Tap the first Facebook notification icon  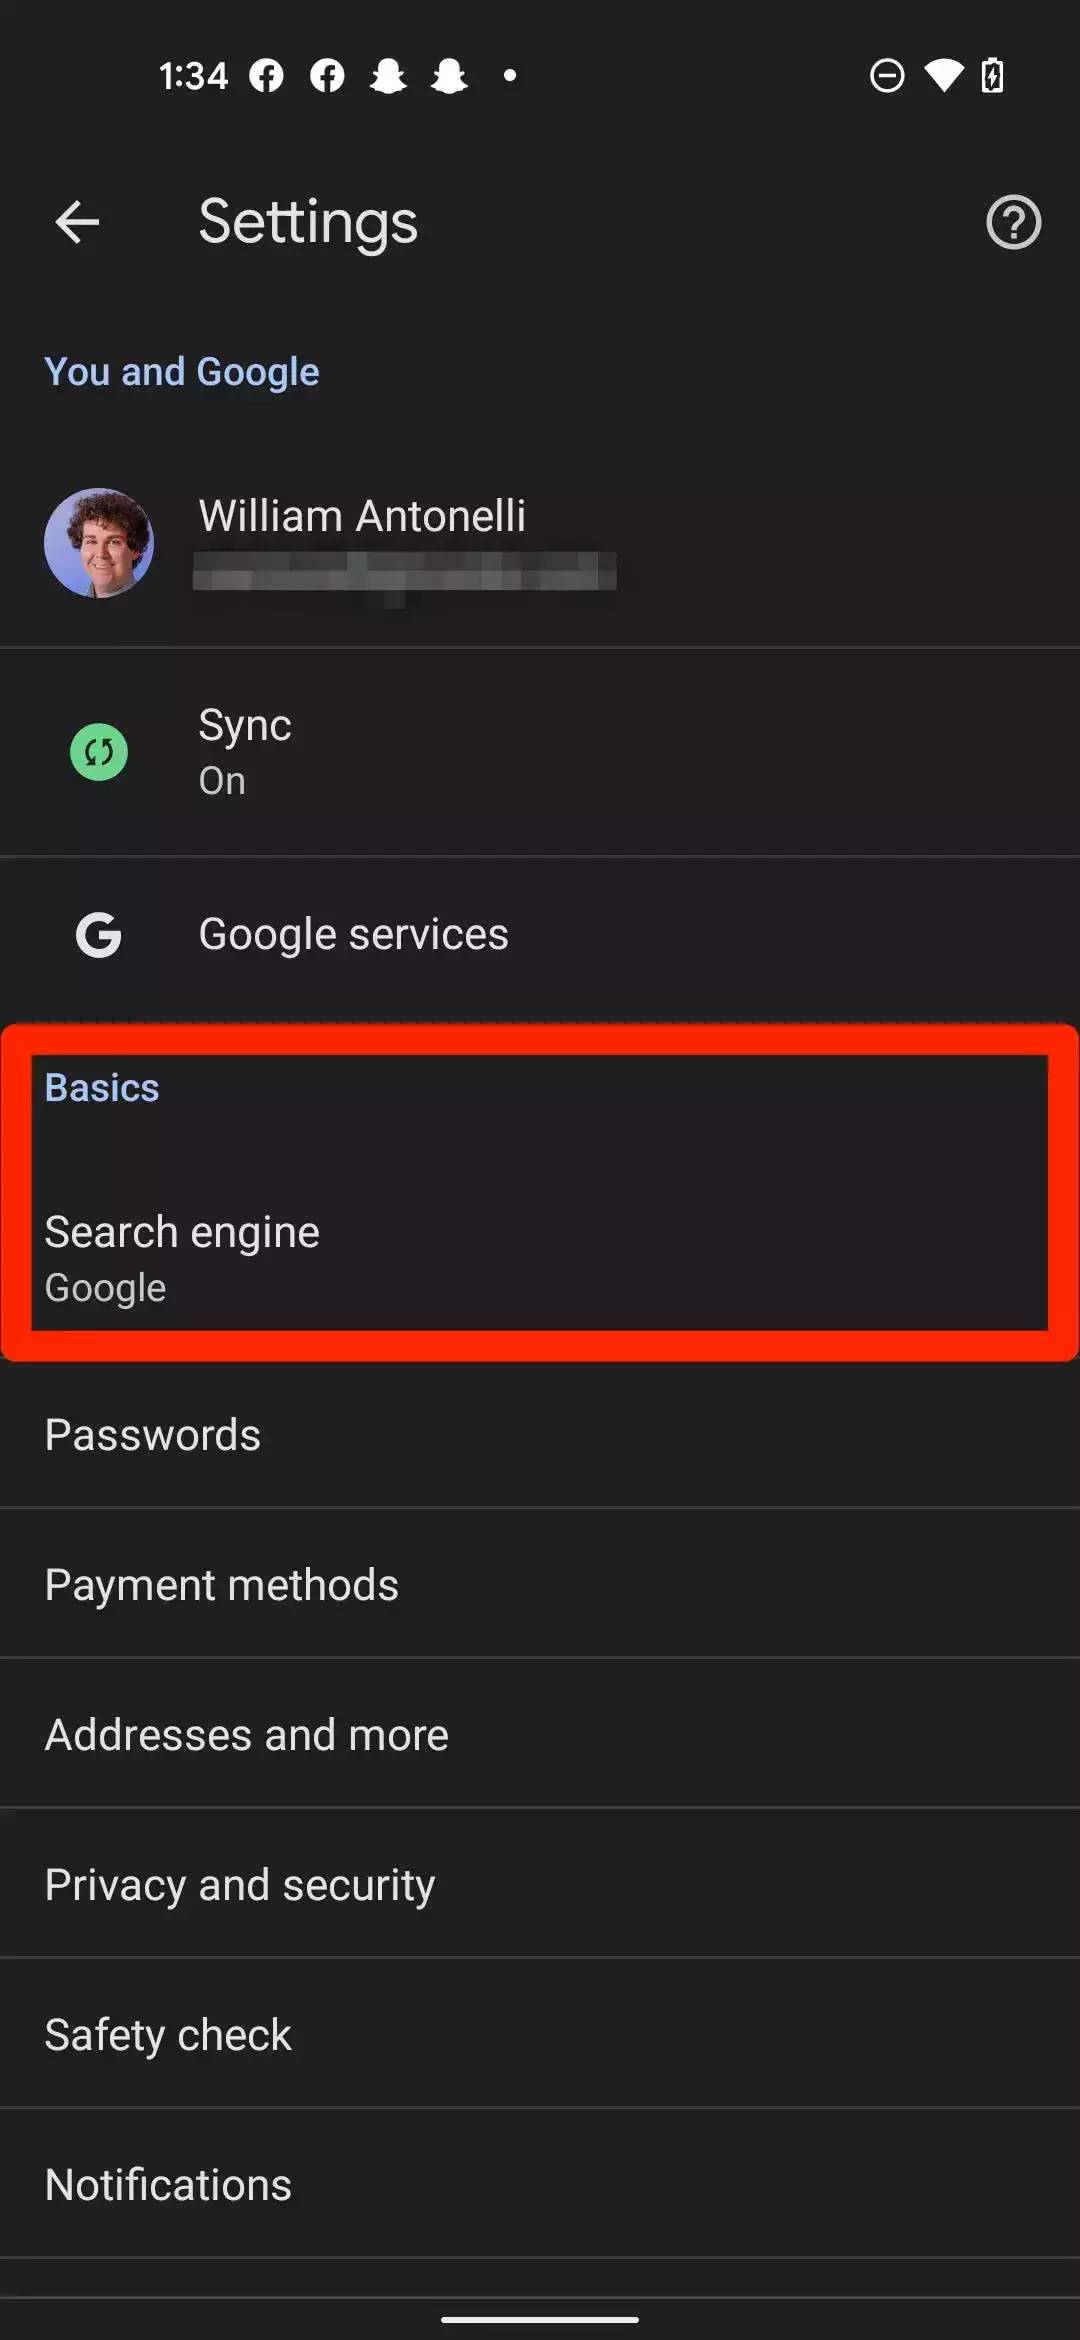click(x=266, y=76)
